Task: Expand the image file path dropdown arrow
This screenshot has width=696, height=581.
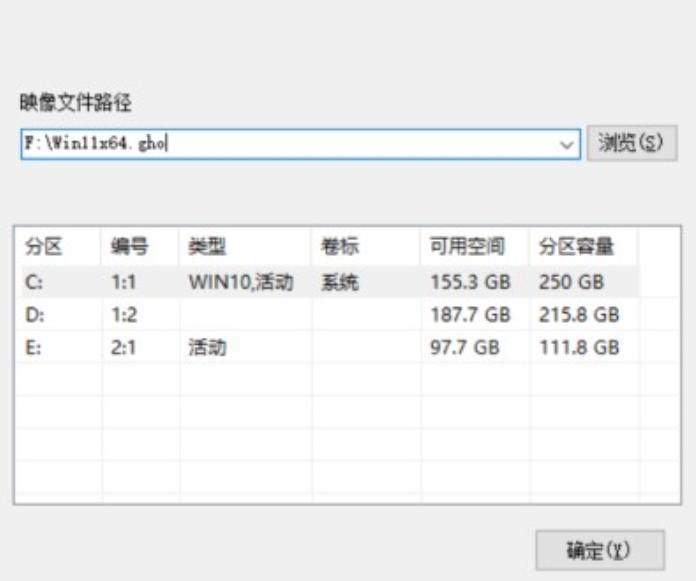Action: pos(568,144)
